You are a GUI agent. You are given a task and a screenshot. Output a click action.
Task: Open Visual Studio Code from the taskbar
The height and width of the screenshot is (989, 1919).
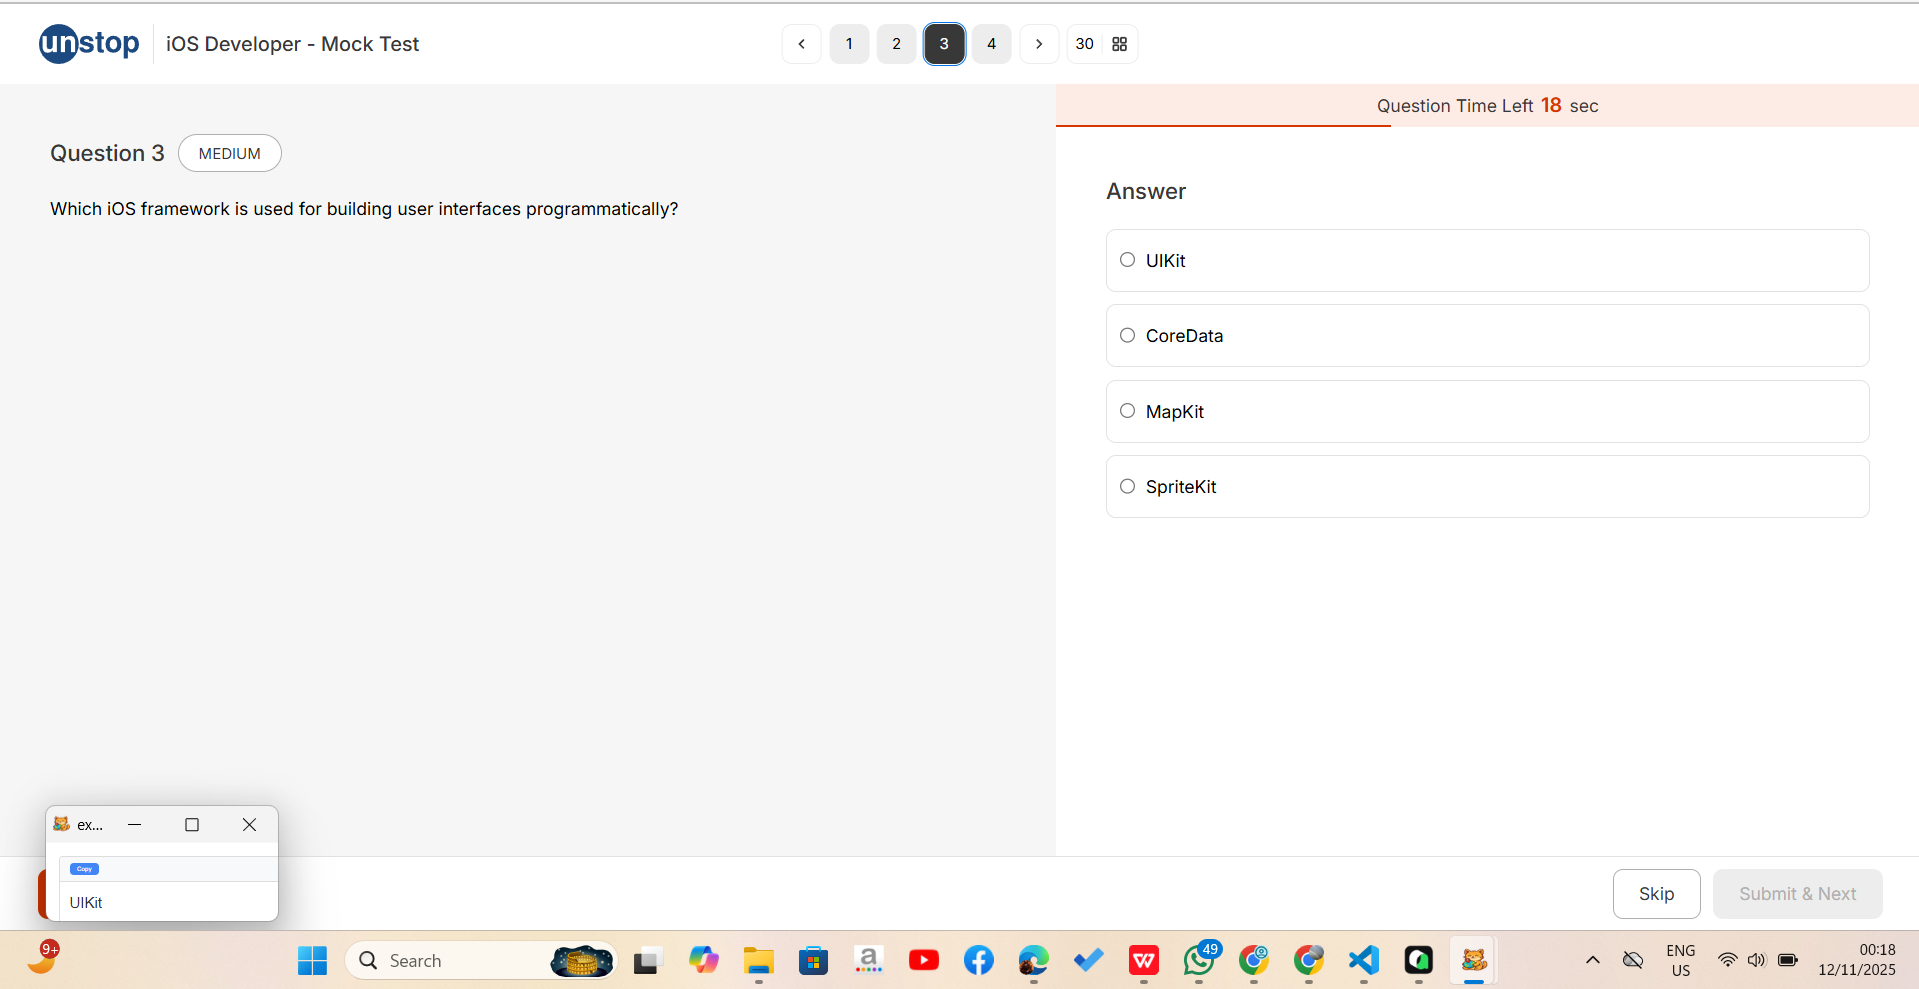(x=1363, y=961)
